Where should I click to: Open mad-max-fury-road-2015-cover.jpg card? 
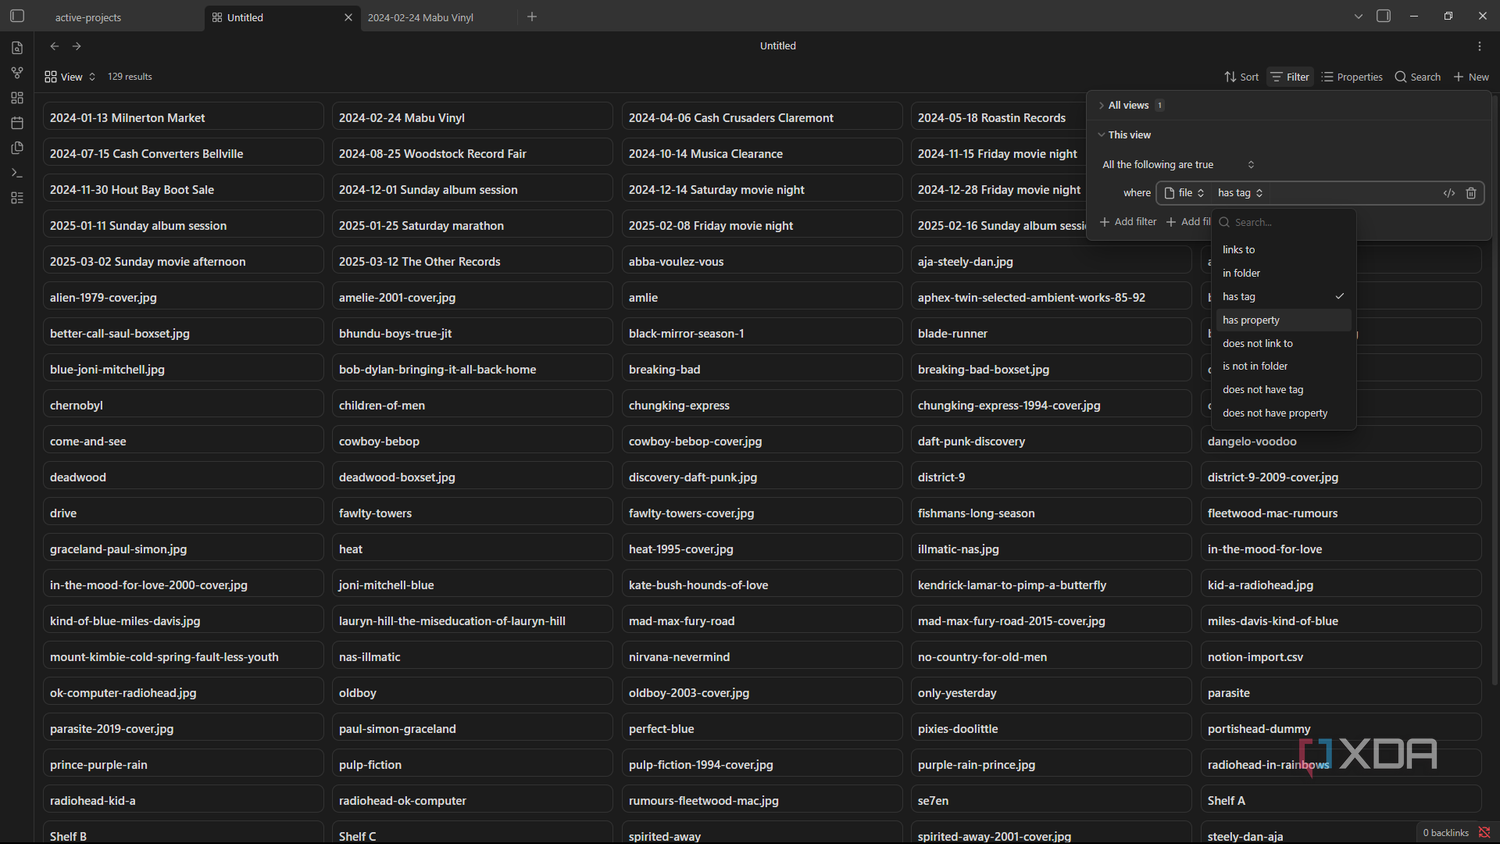click(x=1051, y=622)
